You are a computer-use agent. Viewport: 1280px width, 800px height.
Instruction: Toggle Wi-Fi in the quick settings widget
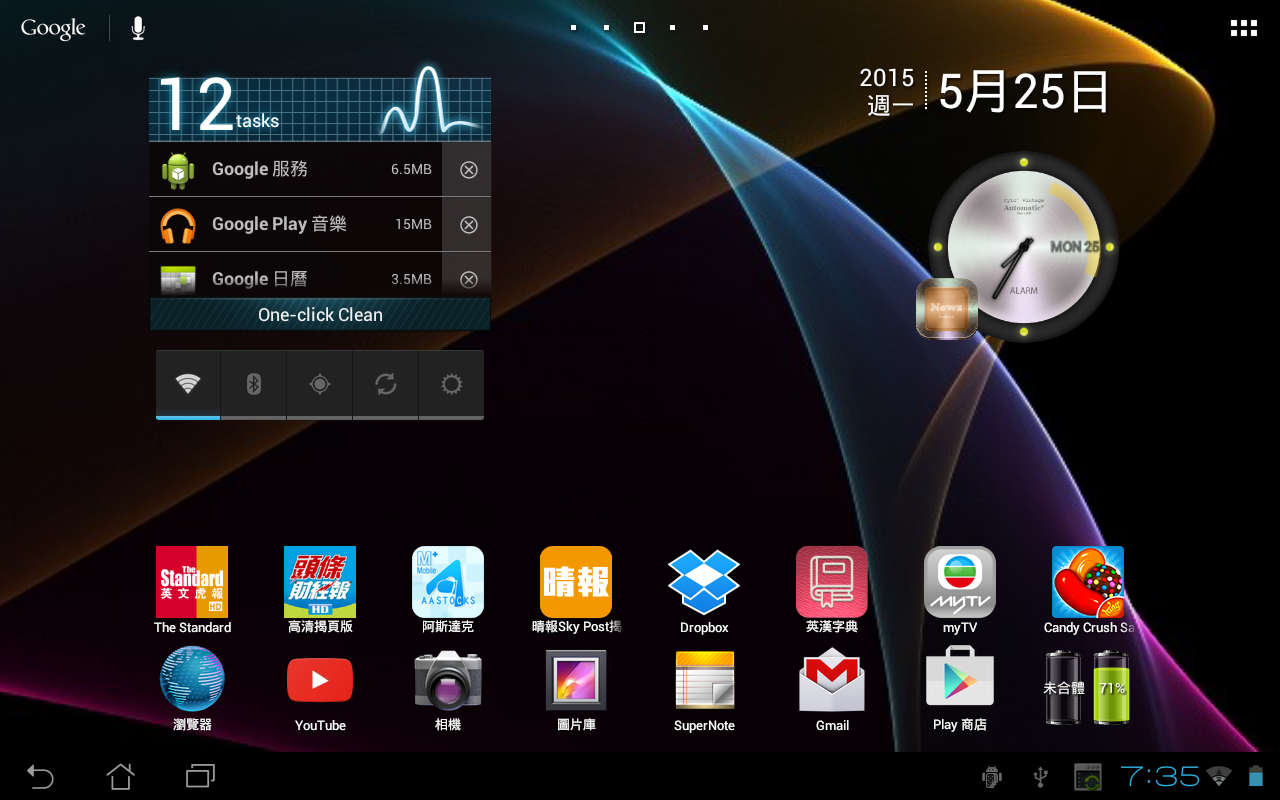coord(188,384)
